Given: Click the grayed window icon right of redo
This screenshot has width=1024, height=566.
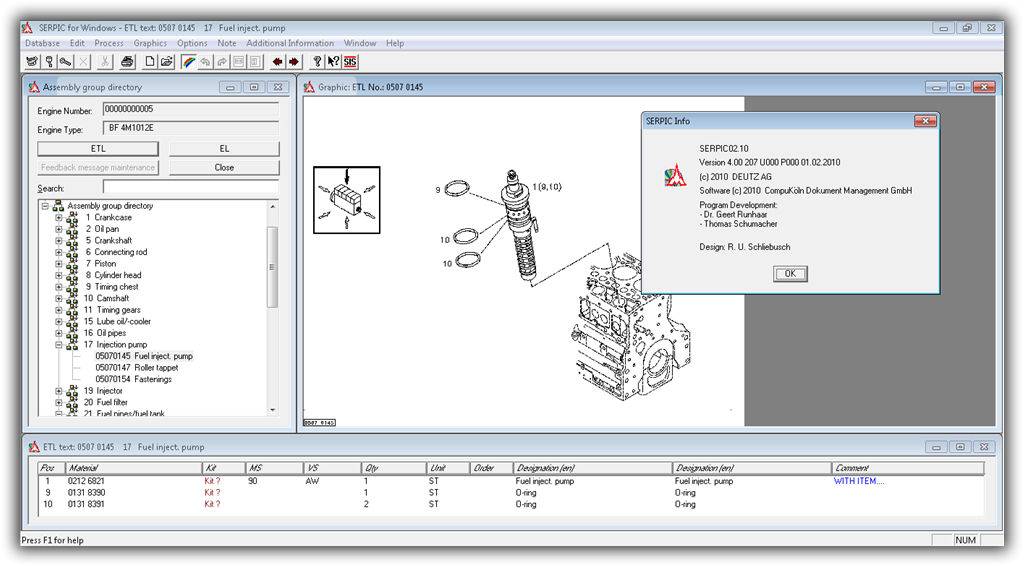Looking at the screenshot, I should click(x=238, y=62).
